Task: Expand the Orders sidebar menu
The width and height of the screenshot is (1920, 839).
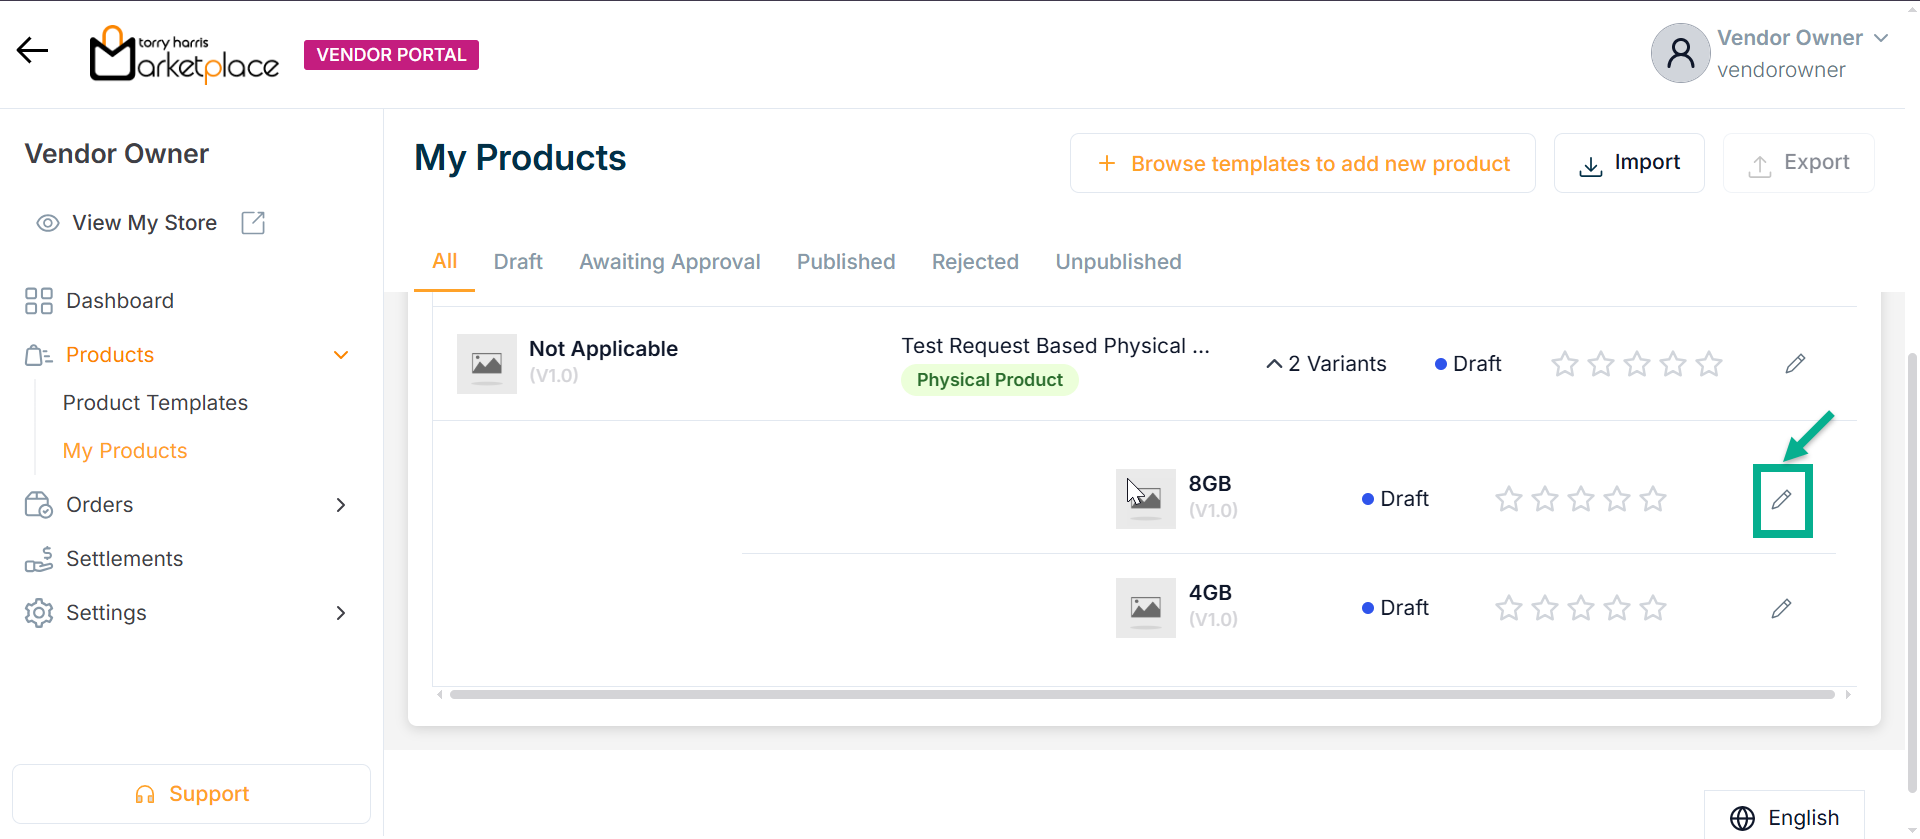Action: coord(341,505)
